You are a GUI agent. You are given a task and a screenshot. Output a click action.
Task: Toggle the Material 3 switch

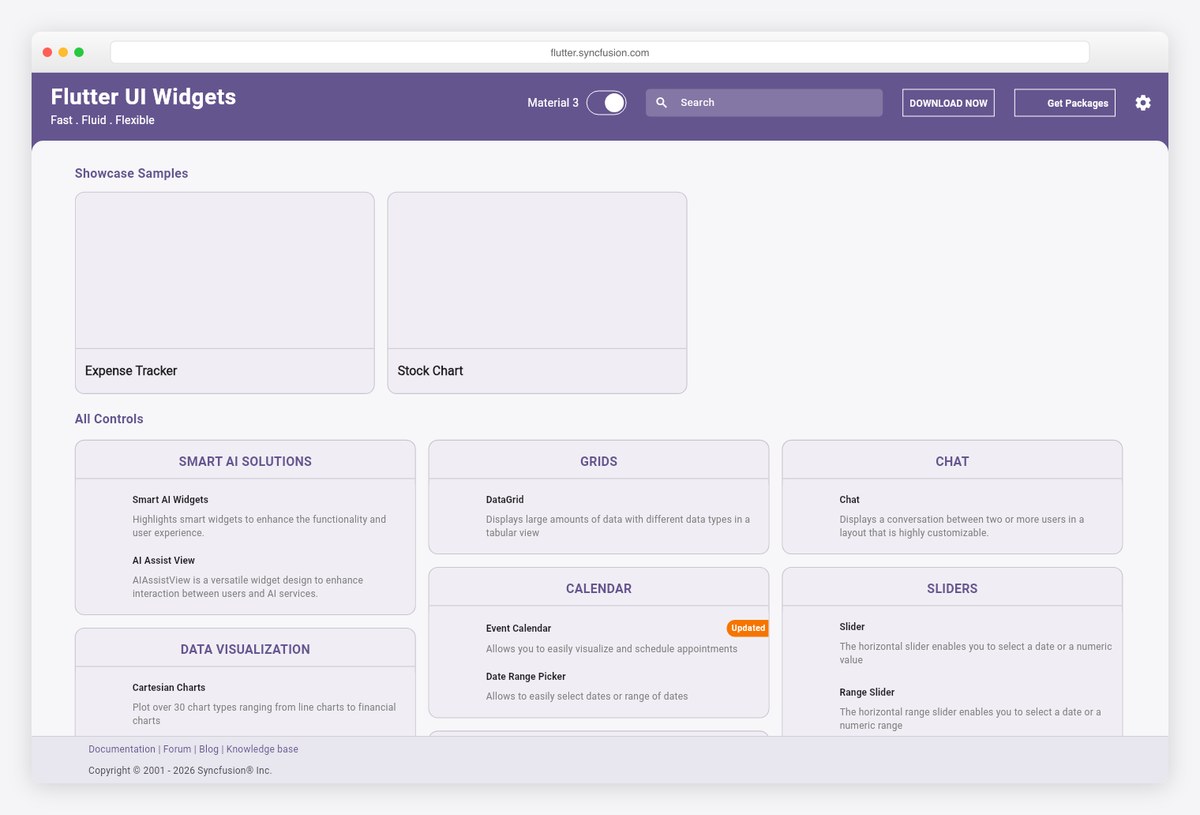(x=606, y=103)
